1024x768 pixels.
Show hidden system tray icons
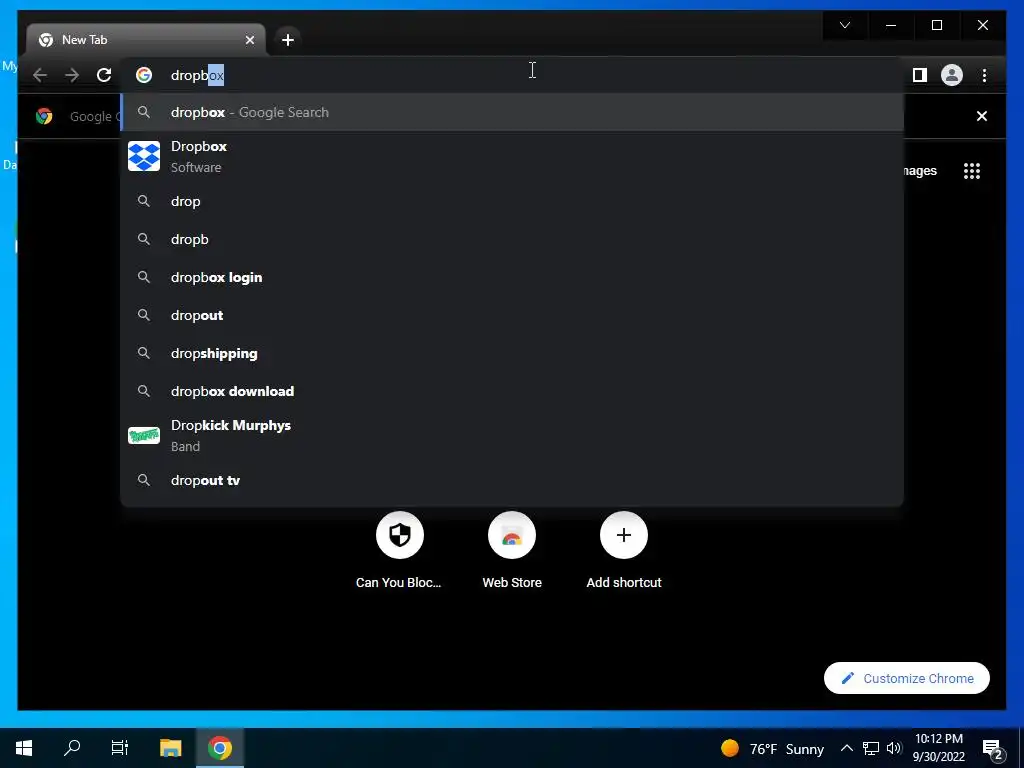[x=846, y=748]
